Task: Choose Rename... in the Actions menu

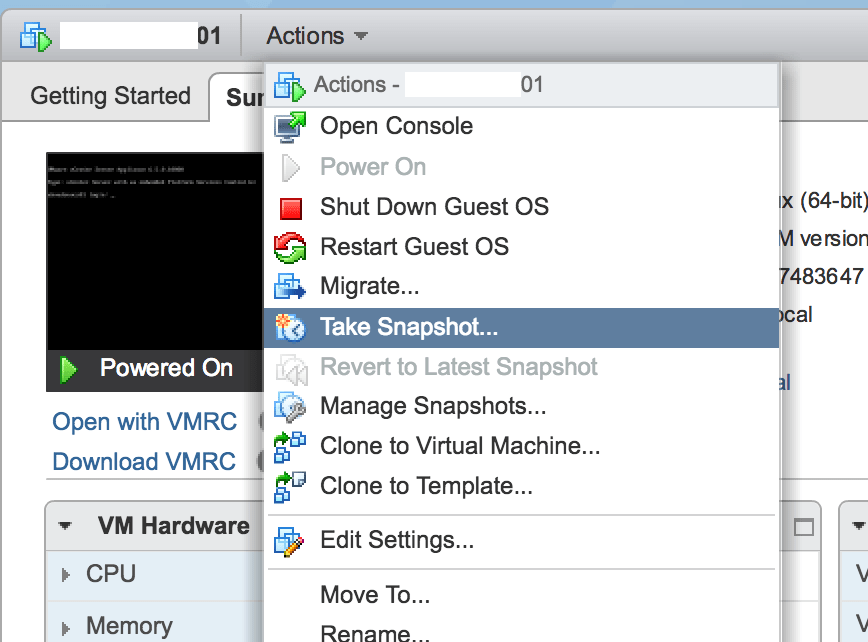Action: pos(375,632)
